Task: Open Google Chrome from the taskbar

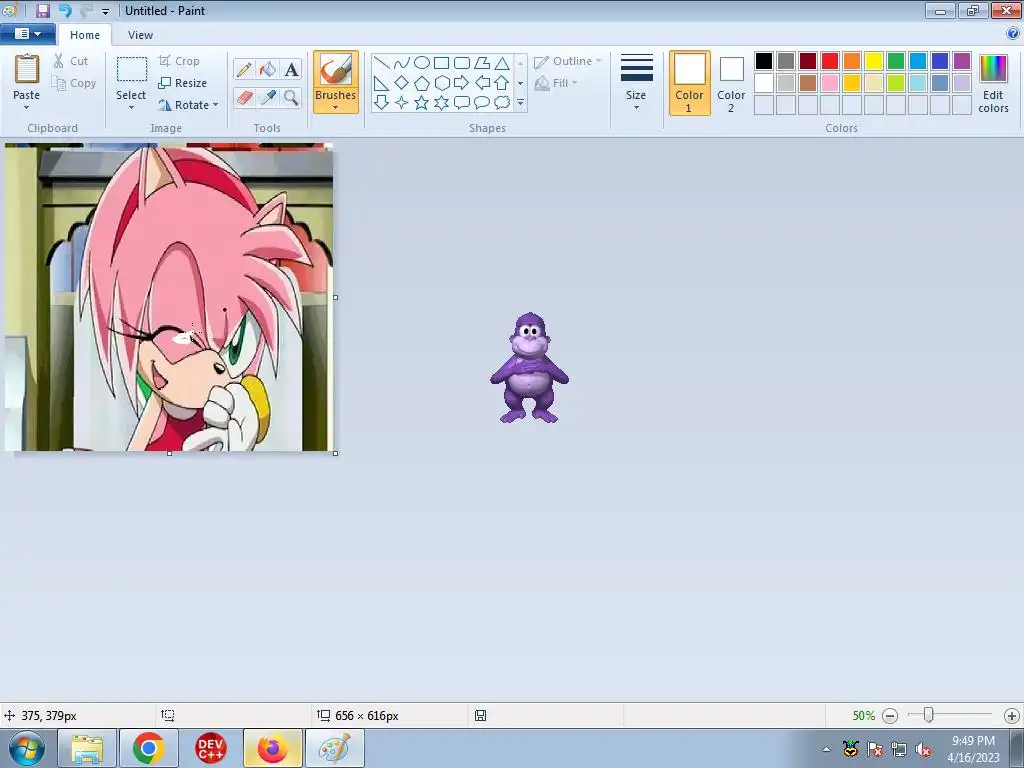Action: (148, 748)
